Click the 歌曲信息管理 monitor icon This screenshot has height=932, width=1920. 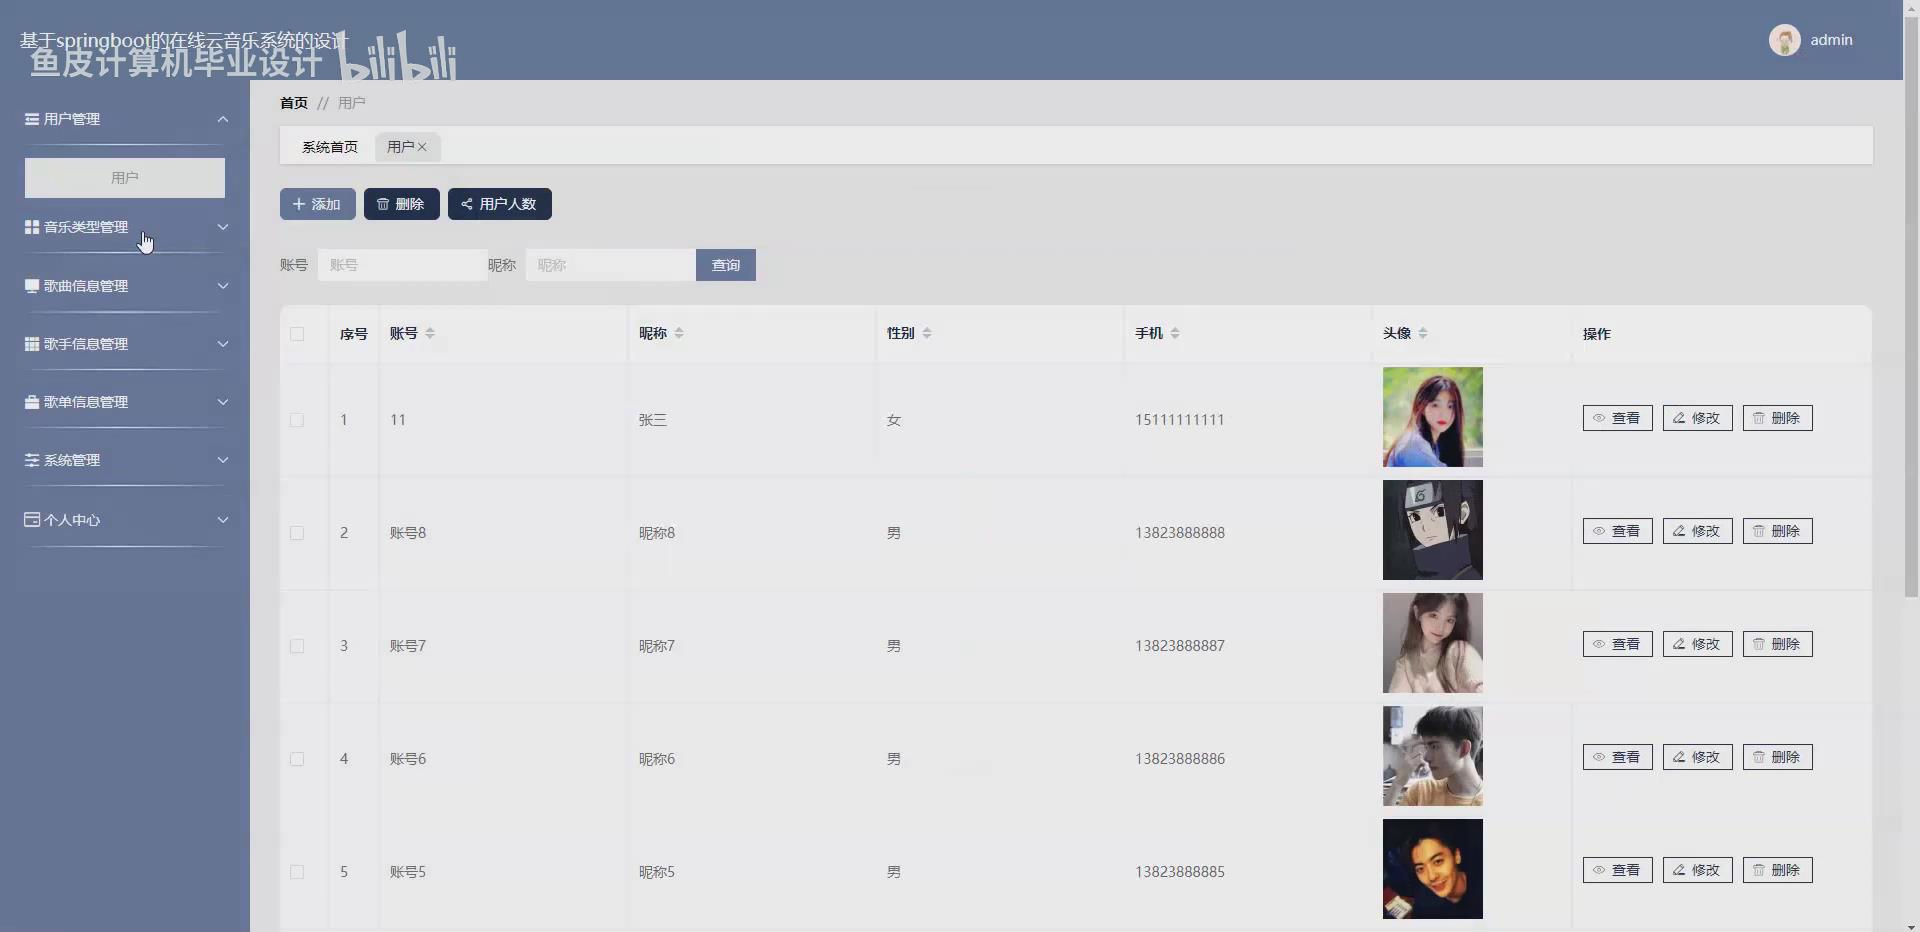tap(32, 286)
